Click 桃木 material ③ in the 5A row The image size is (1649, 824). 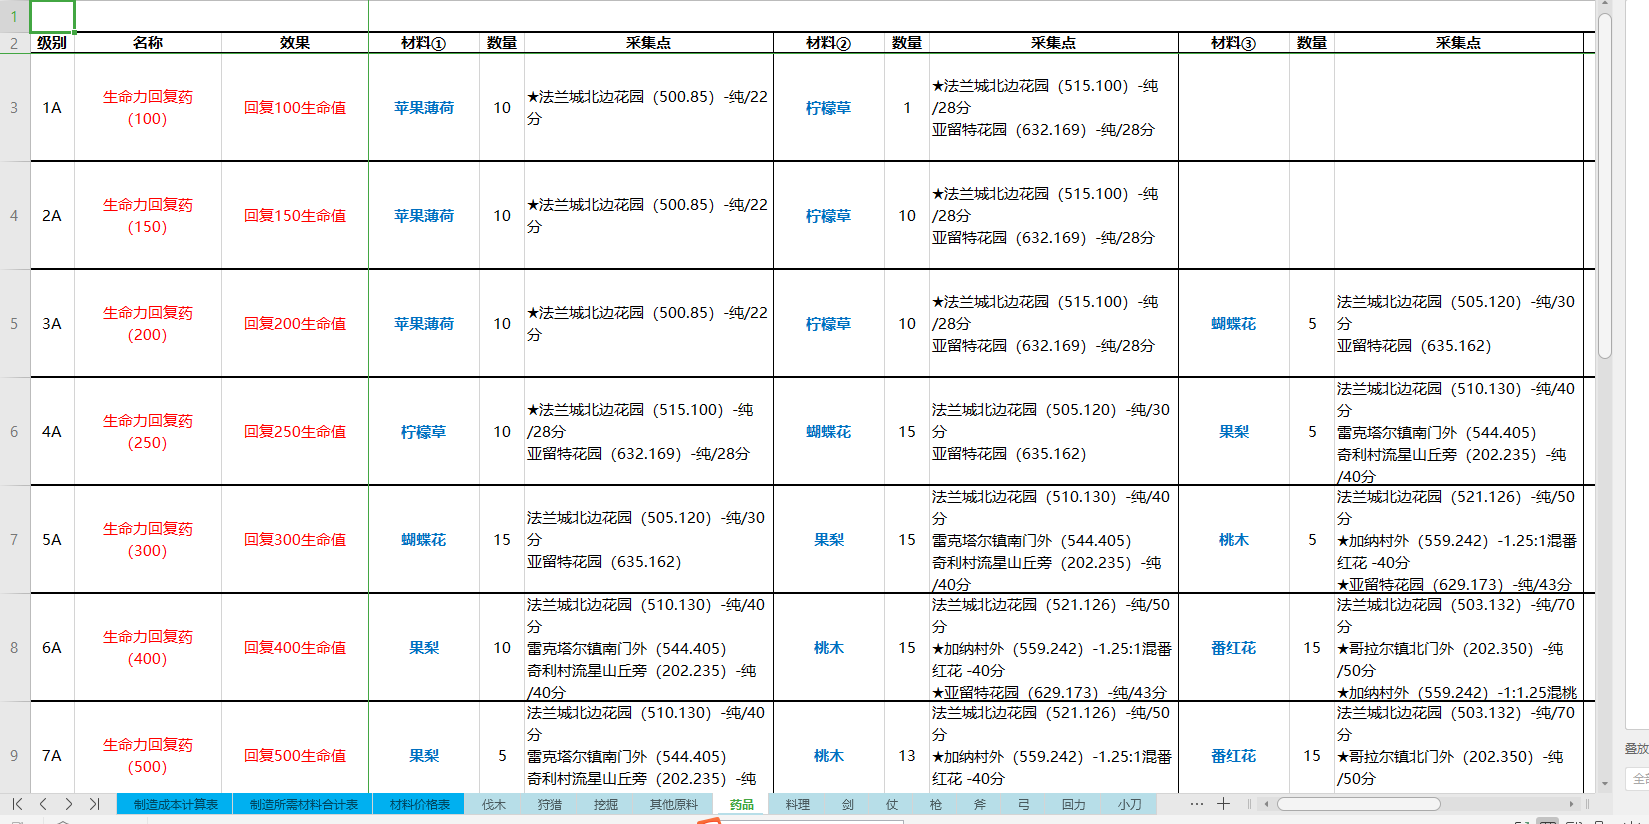pyautogui.click(x=1234, y=539)
